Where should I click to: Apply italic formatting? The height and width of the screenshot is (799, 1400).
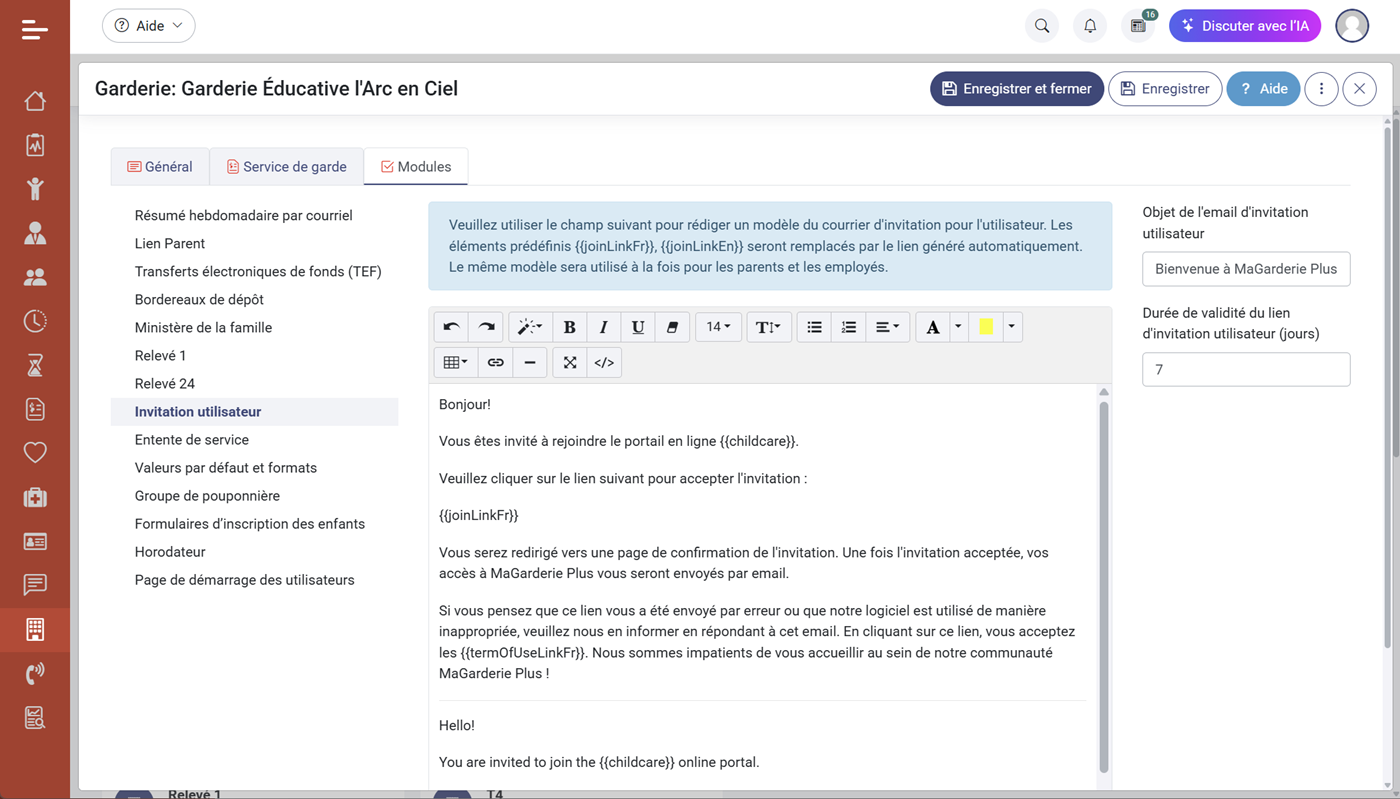point(604,327)
